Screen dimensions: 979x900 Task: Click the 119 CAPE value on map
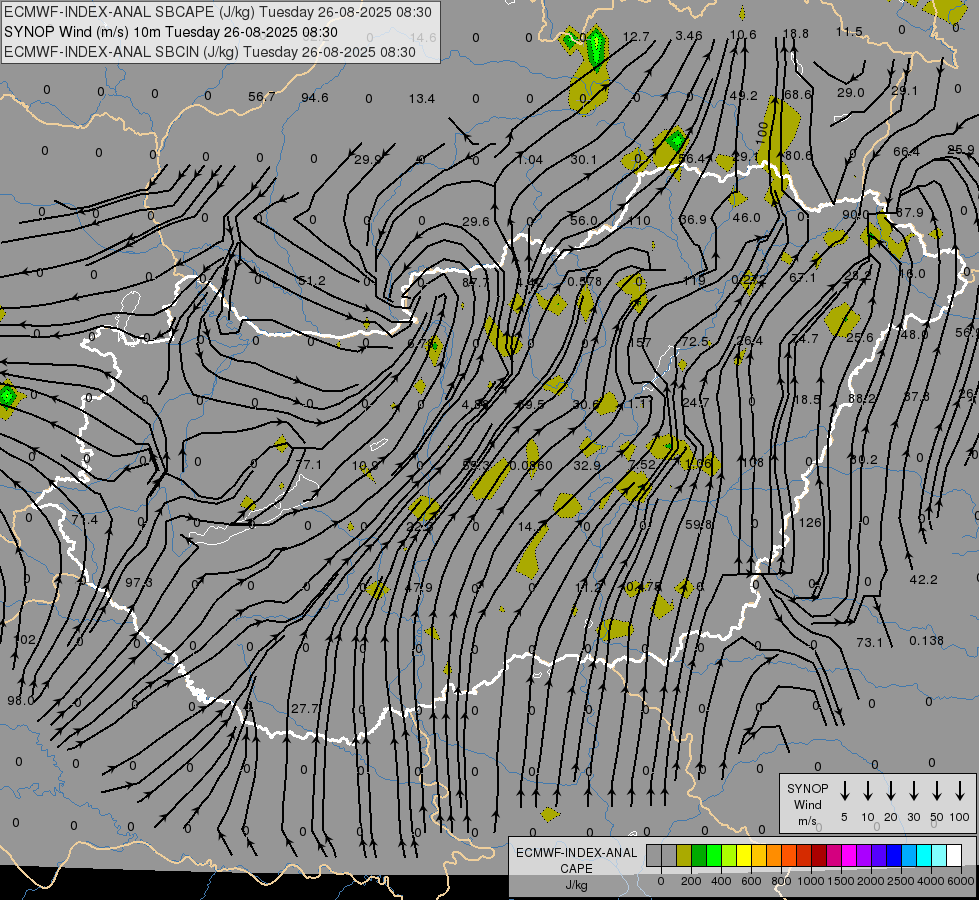tap(694, 280)
